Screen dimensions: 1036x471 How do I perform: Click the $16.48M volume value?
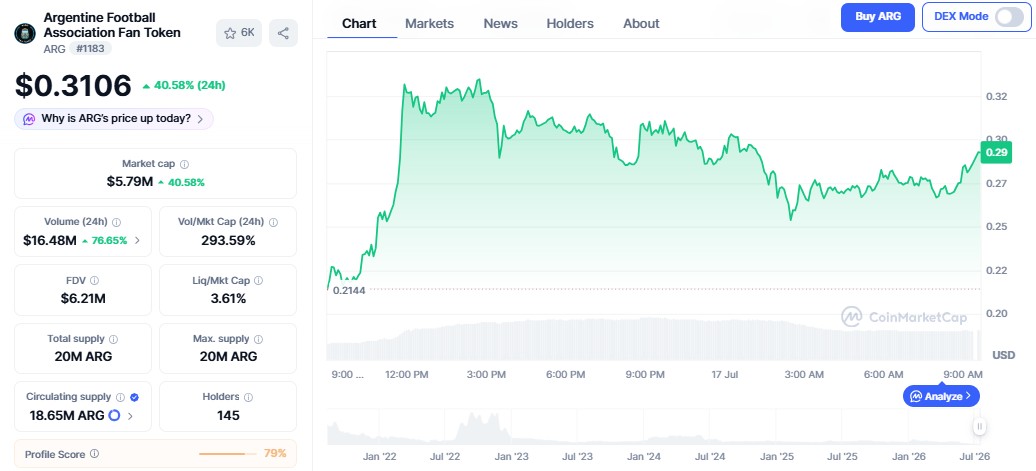pyautogui.click(x=50, y=240)
